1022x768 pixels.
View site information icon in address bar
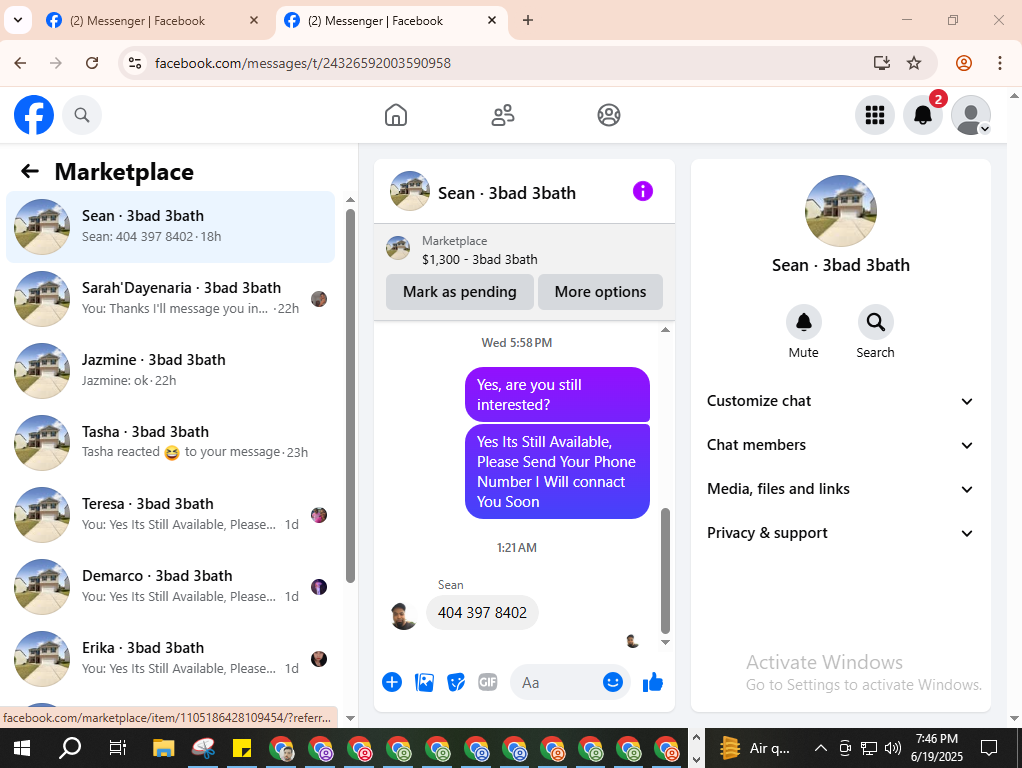[135, 63]
